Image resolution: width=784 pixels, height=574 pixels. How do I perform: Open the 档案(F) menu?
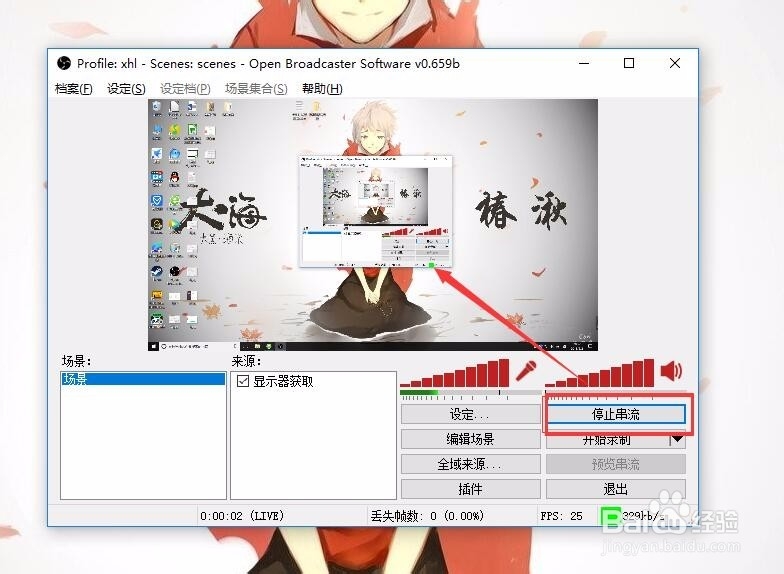click(x=74, y=89)
